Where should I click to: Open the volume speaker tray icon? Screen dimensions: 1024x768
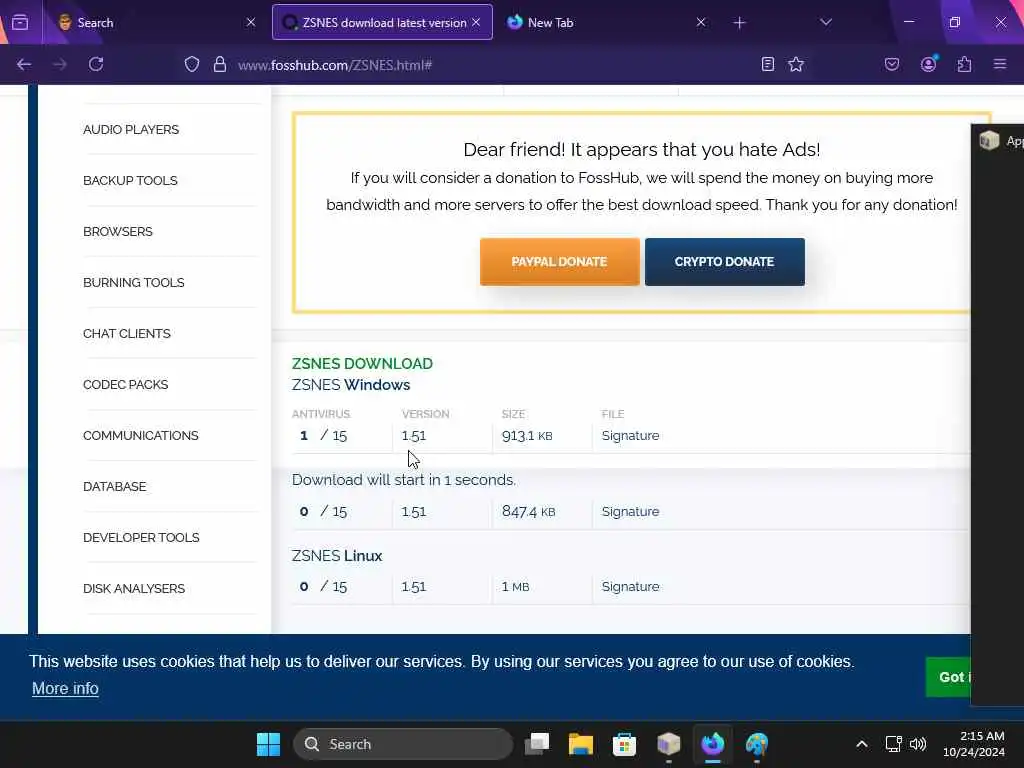coord(918,744)
